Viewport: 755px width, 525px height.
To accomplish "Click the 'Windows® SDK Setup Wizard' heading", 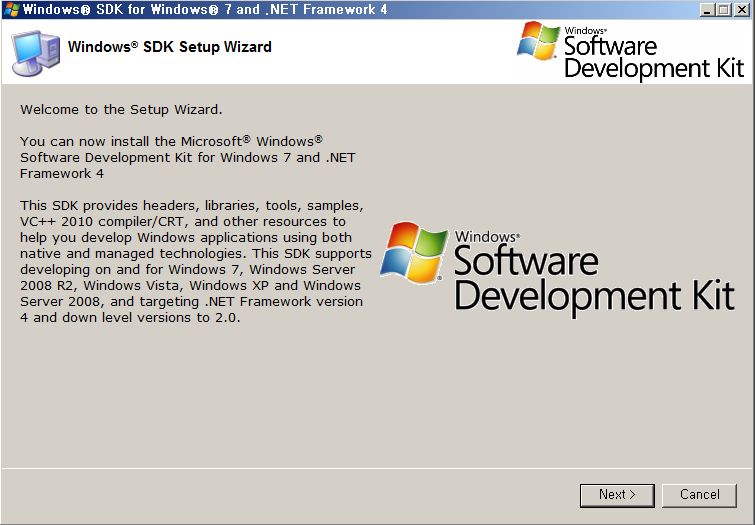I will coord(169,47).
